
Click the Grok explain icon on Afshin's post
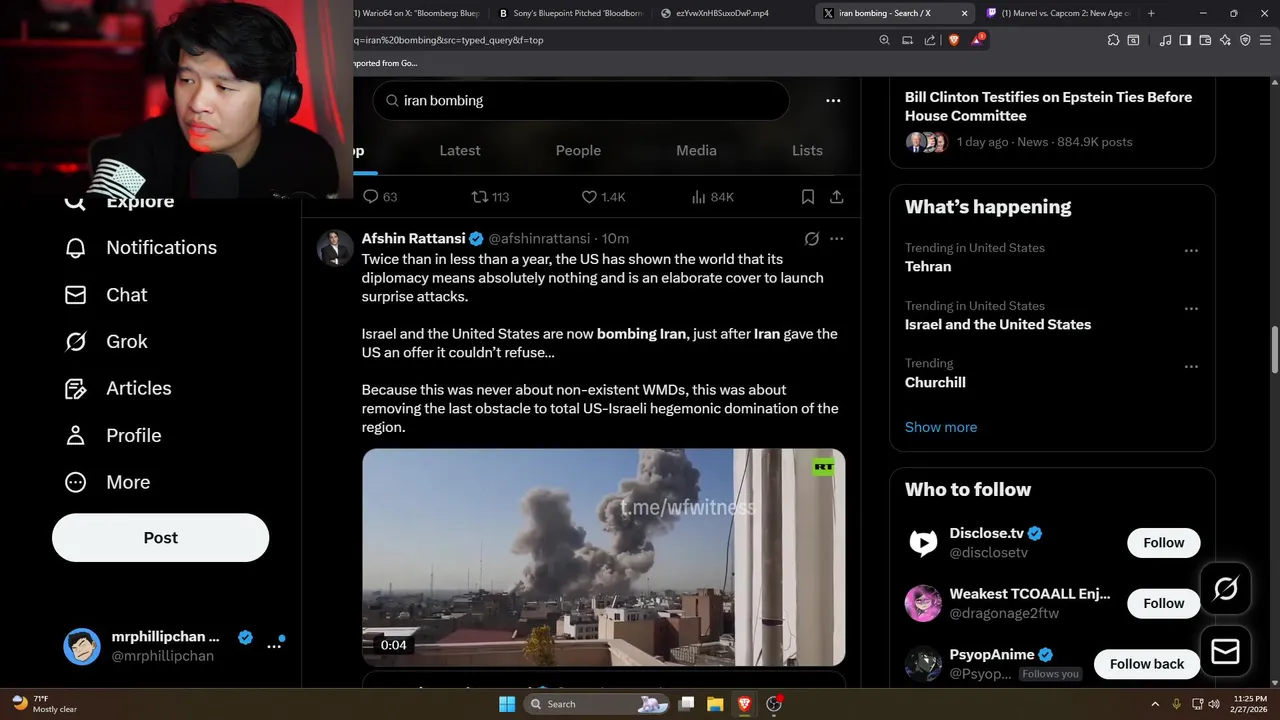coord(812,239)
